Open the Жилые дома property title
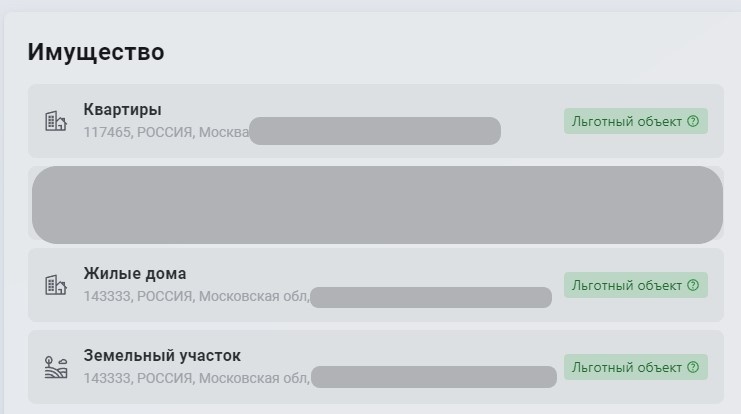 pyautogui.click(x=135, y=274)
